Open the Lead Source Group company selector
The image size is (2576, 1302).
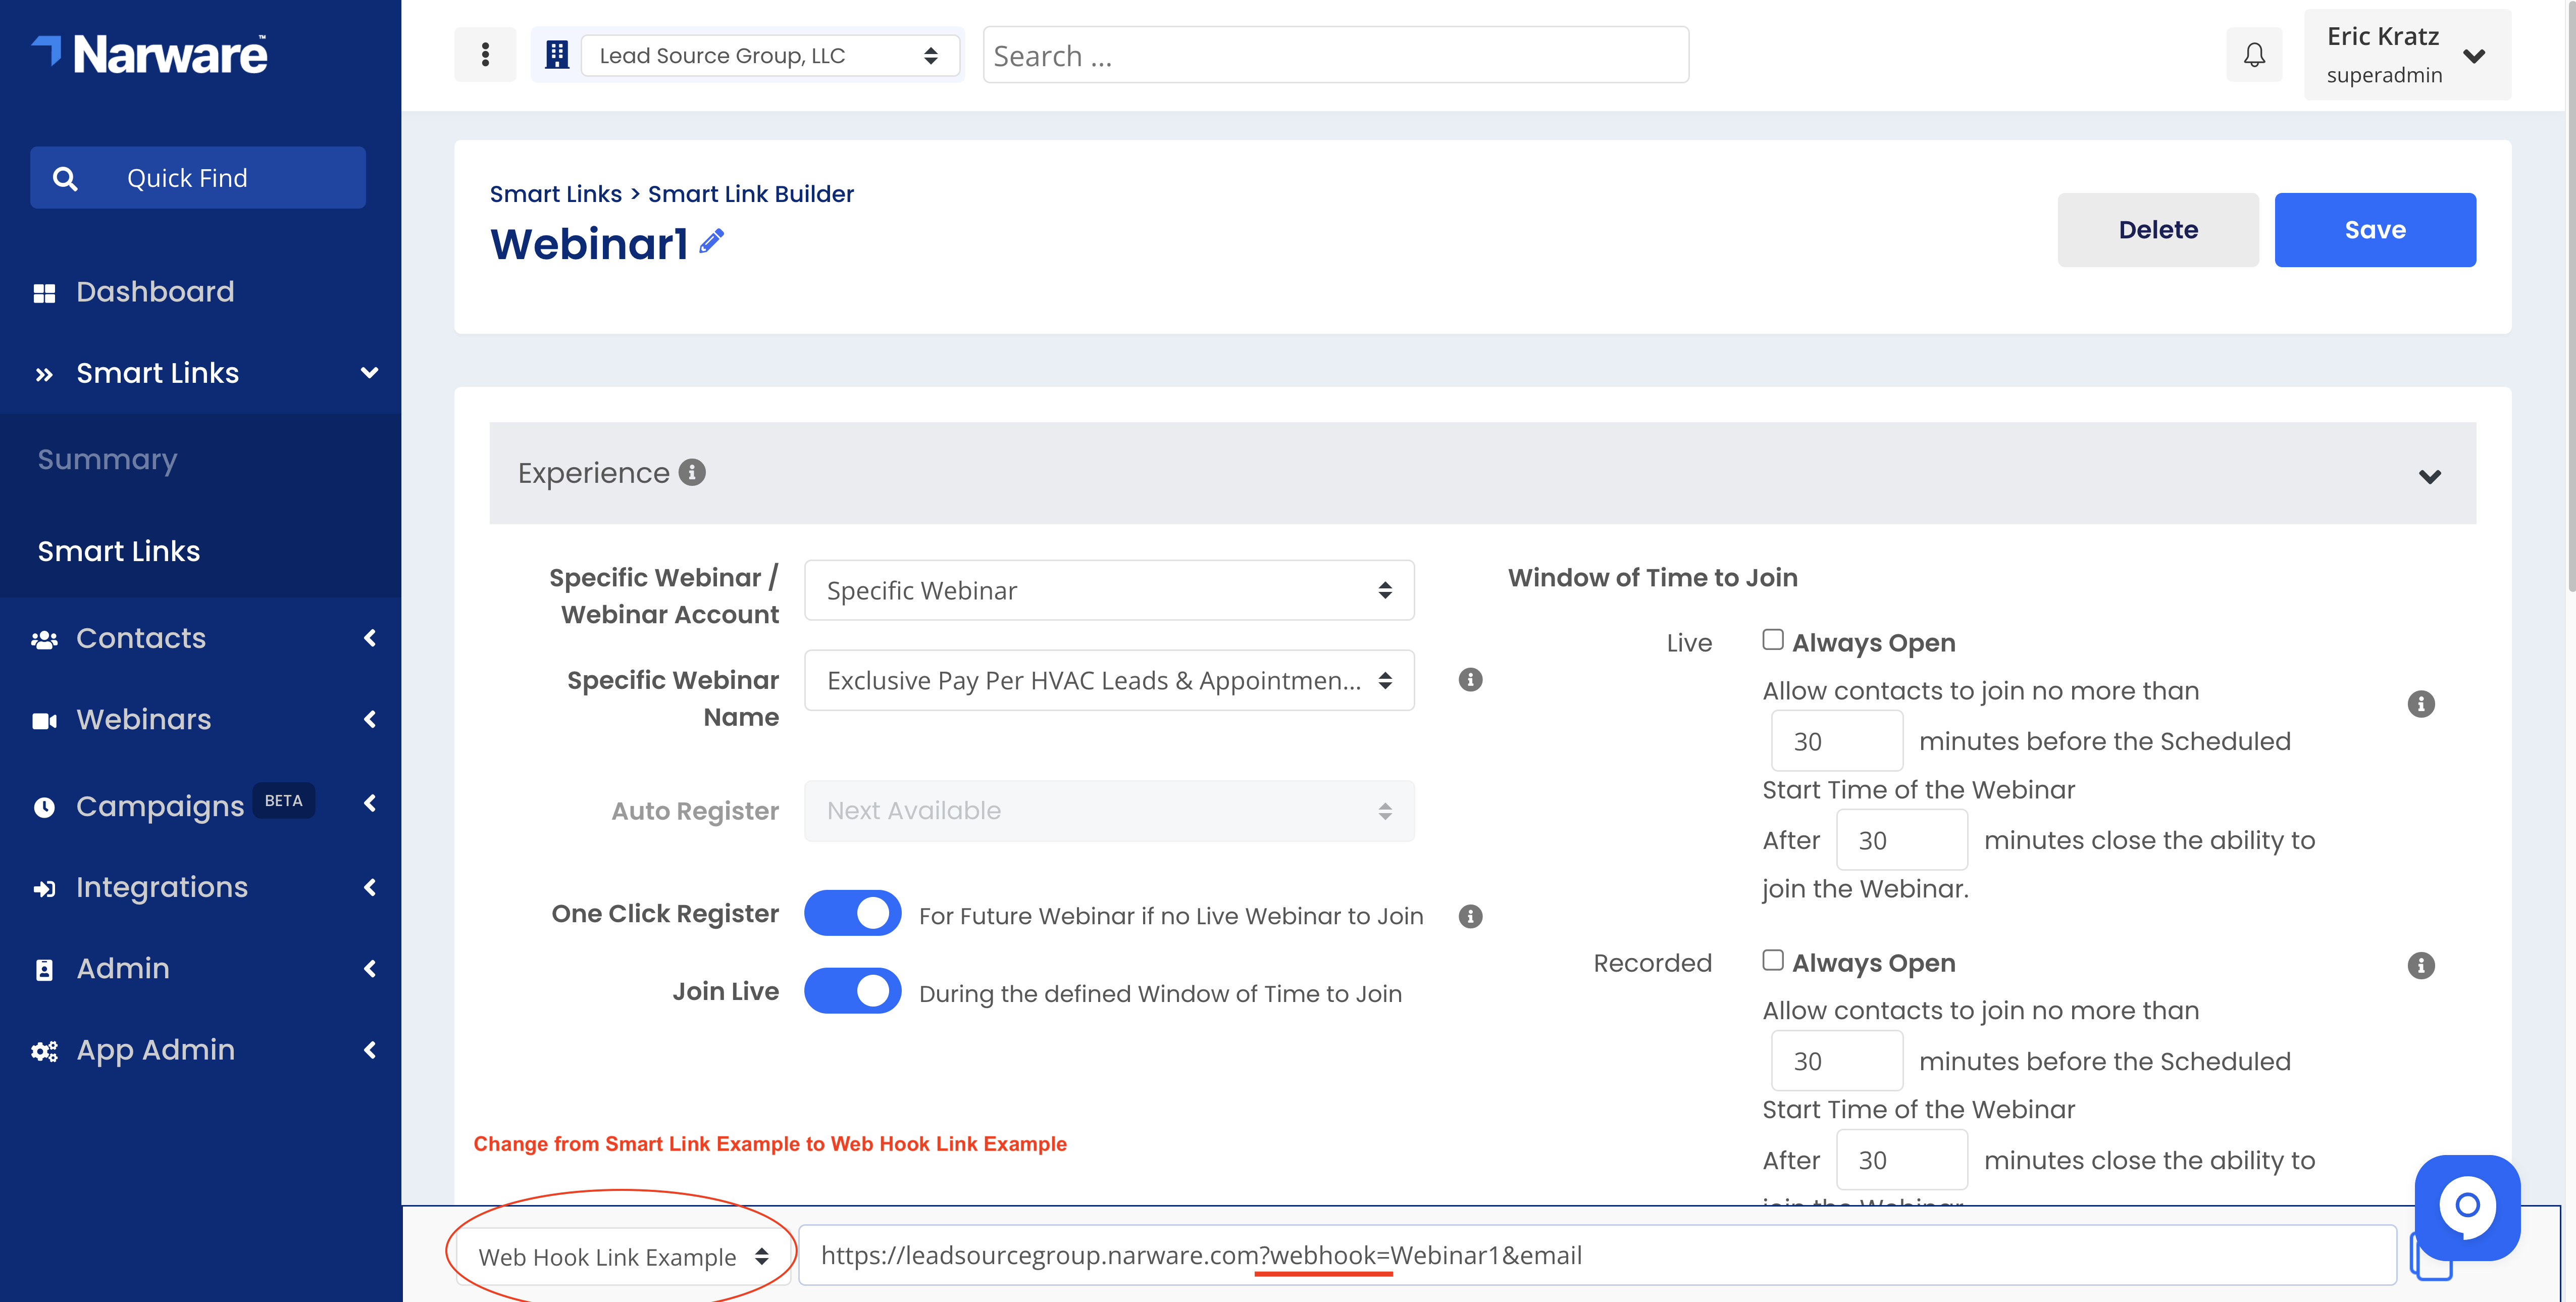pyautogui.click(x=769, y=55)
